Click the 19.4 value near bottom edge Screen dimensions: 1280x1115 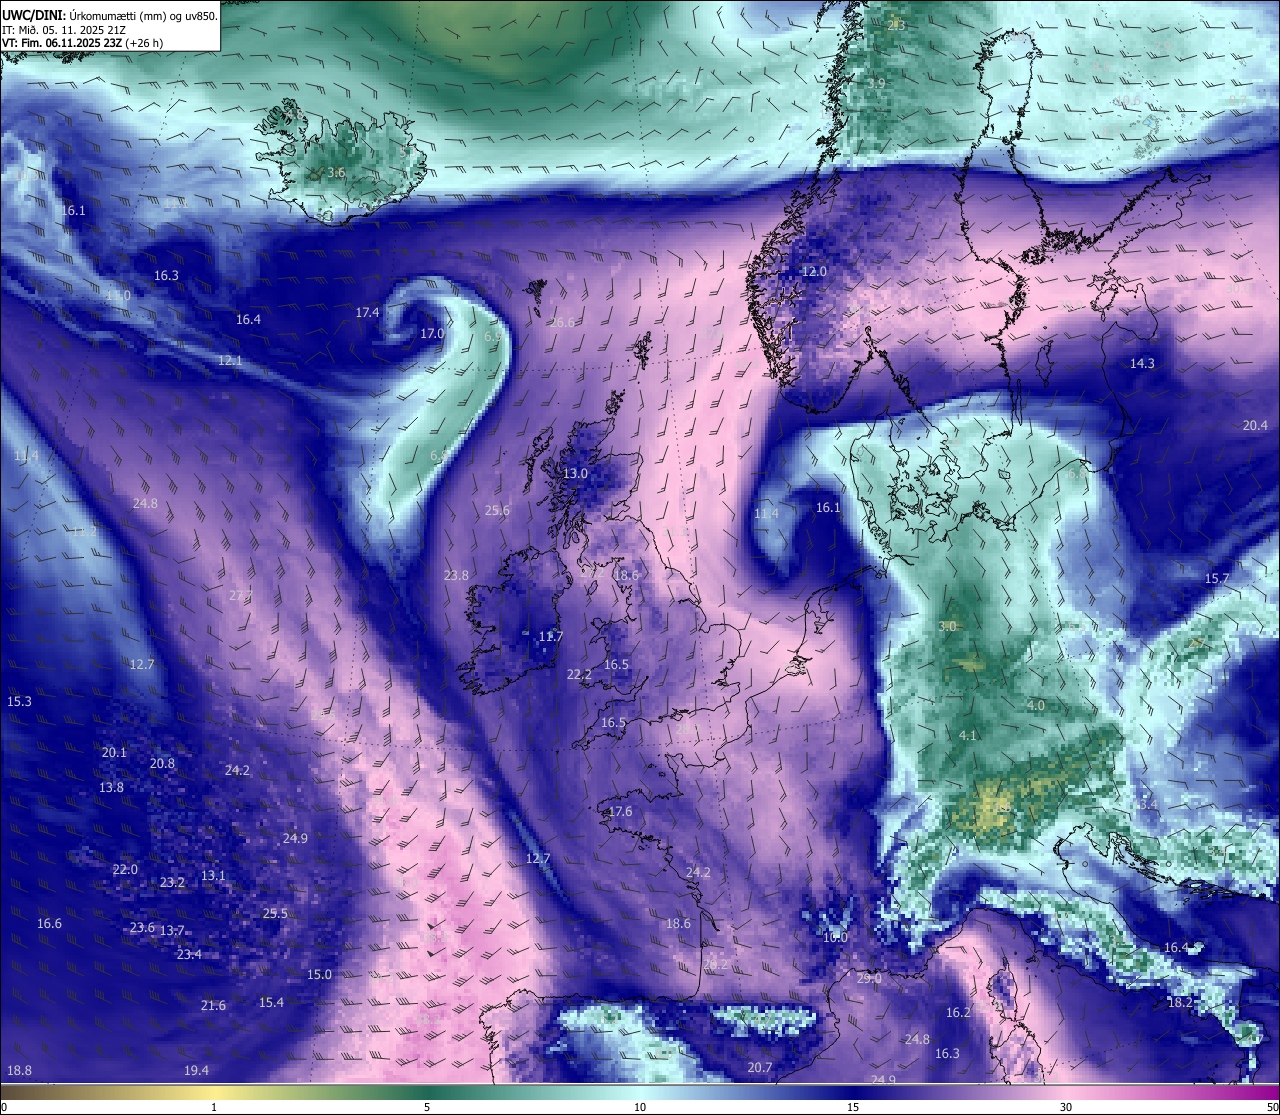click(x=196, y=1071)
